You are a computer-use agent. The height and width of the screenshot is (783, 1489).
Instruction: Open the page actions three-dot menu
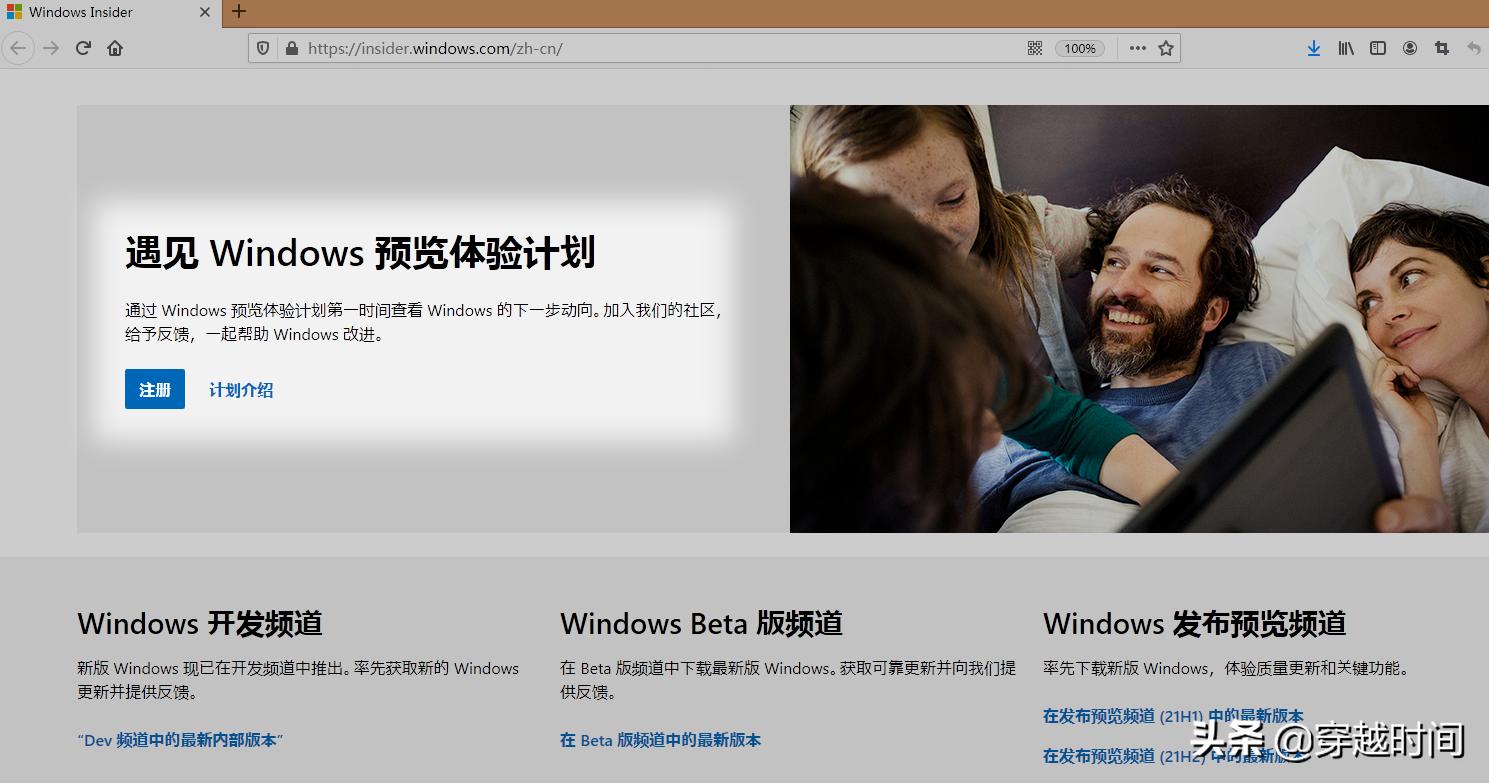pos(1136,47)
